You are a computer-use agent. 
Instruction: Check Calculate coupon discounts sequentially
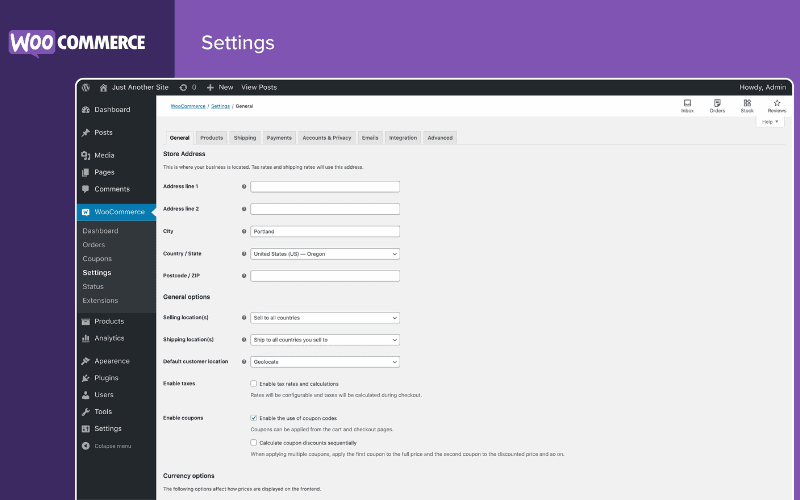pyautogui.click(x=254, y=443)
